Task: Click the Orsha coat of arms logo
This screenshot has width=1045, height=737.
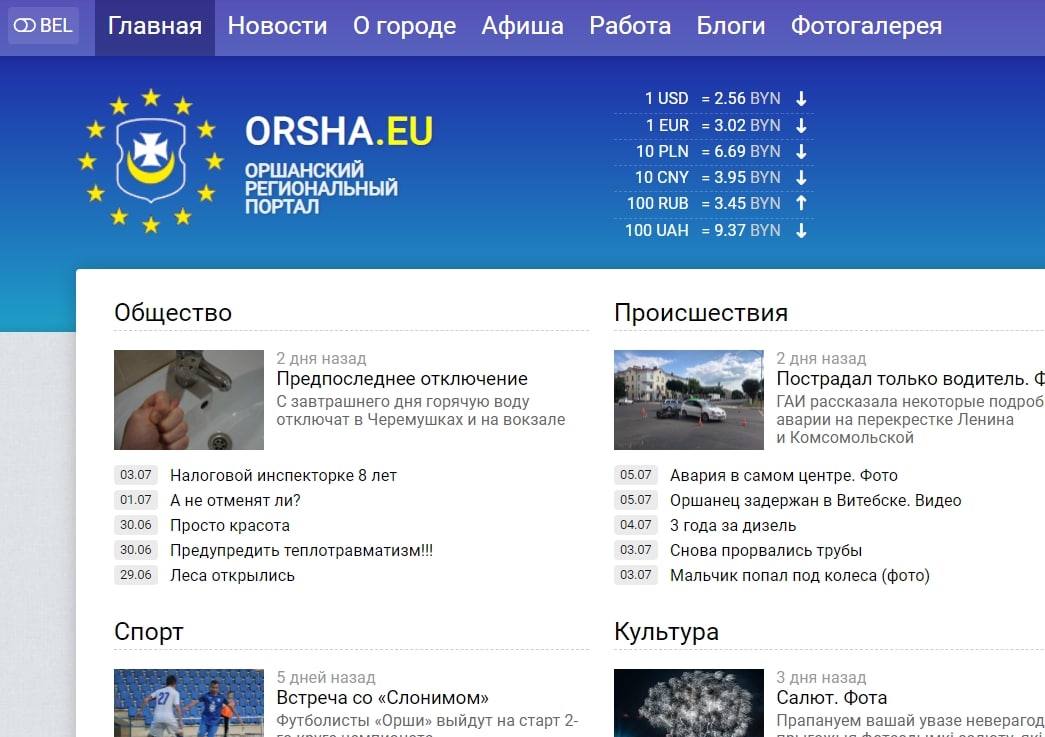Action: coord(151,161)
